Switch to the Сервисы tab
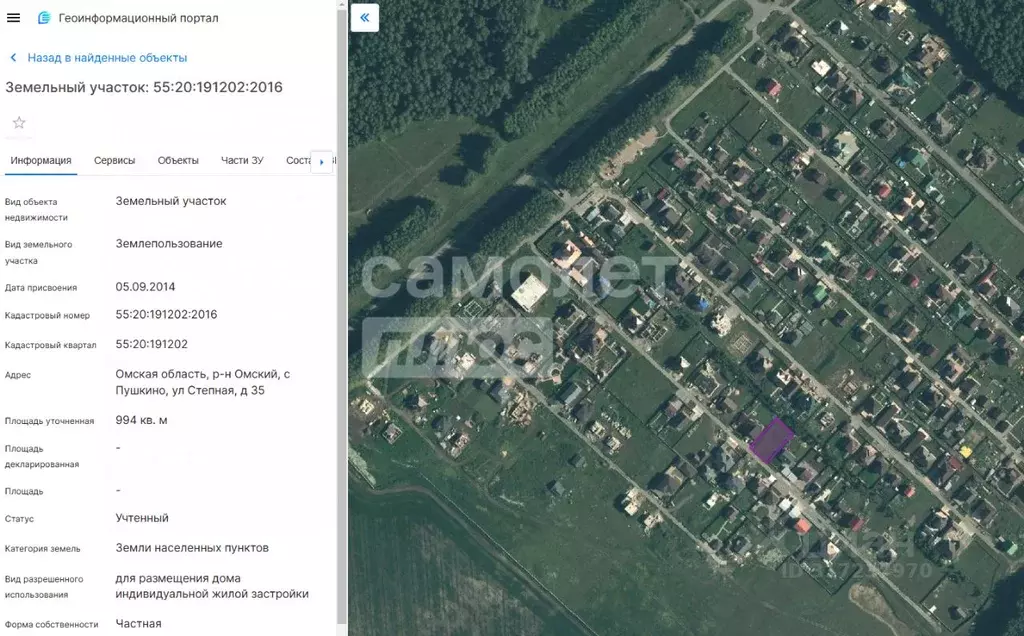This screenshot has width=1024, height=636. point(114,161)
